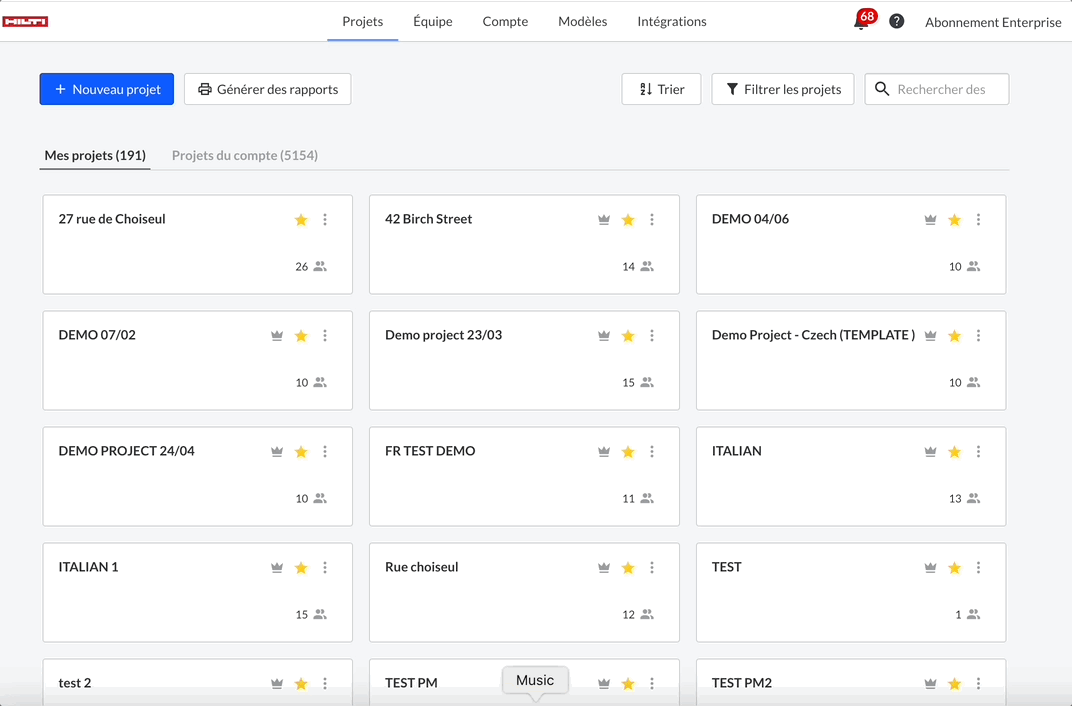Image resolution: width=1072 pixels, height=706 pixels.
Task: Click members icon on DEMO 04/06
Action: coord(974,267)
